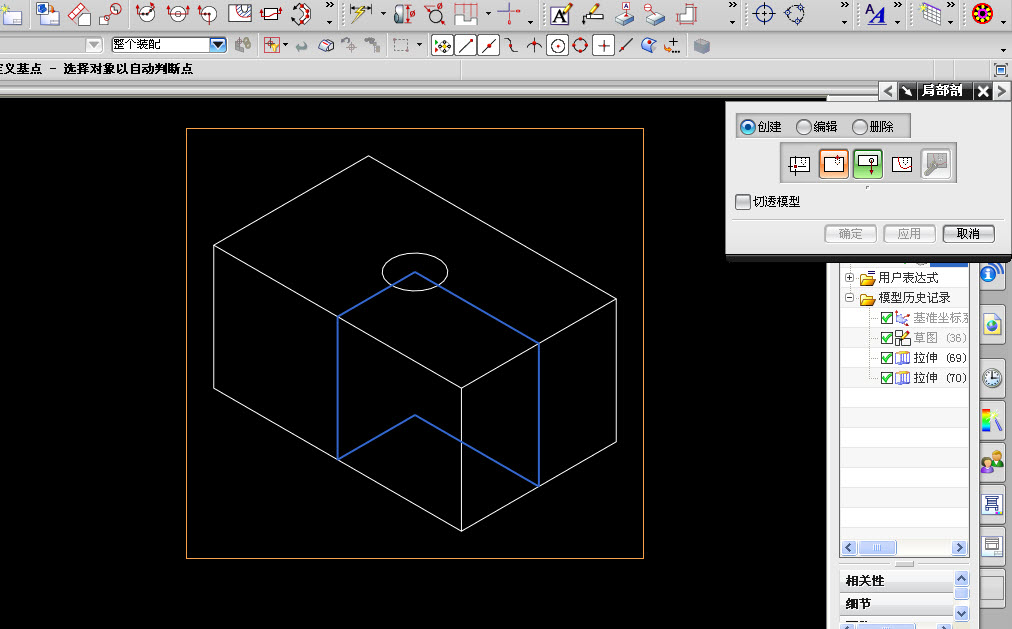The image size is (1012, 629).
Task: Click the 取消 button
Action: coord(968,234)
